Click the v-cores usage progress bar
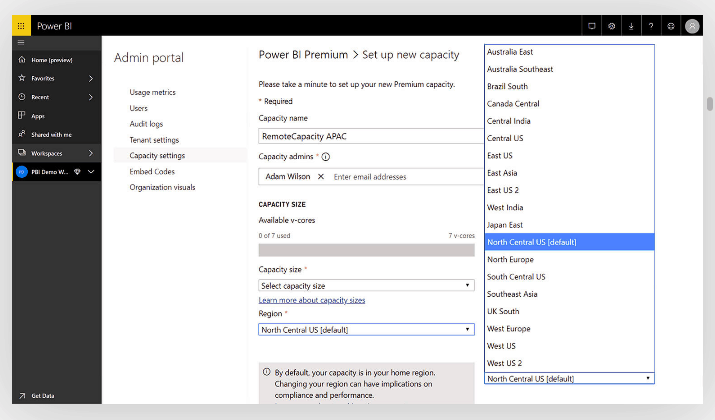This screenshot has height=420, width=715. 366,250
